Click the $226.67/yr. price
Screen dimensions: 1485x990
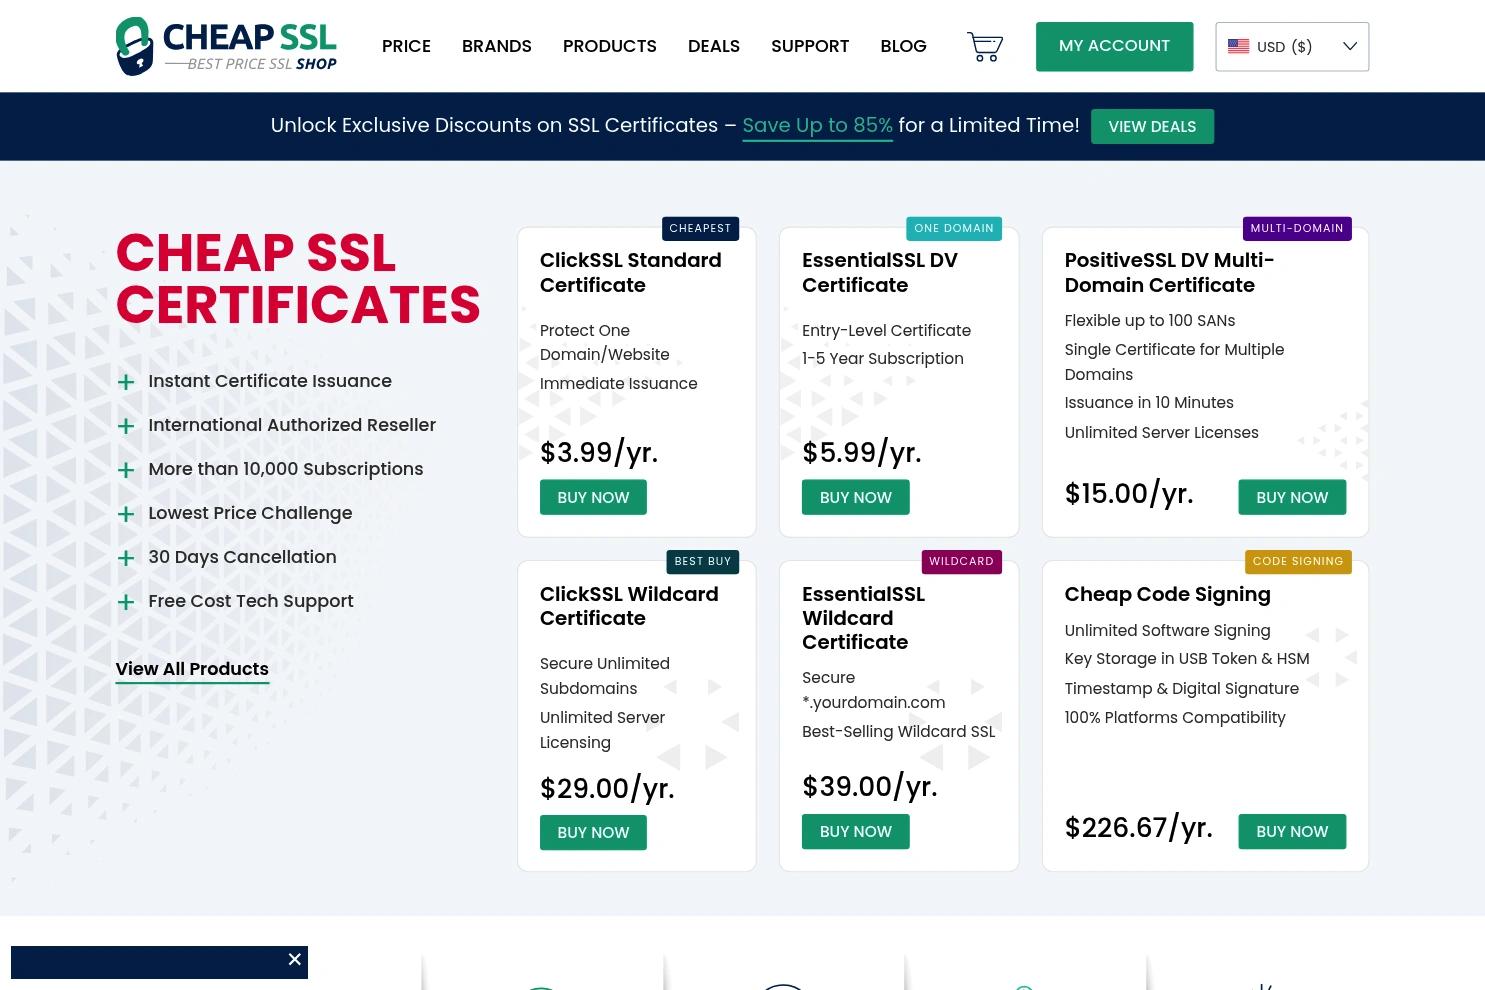pos(1138,828)
